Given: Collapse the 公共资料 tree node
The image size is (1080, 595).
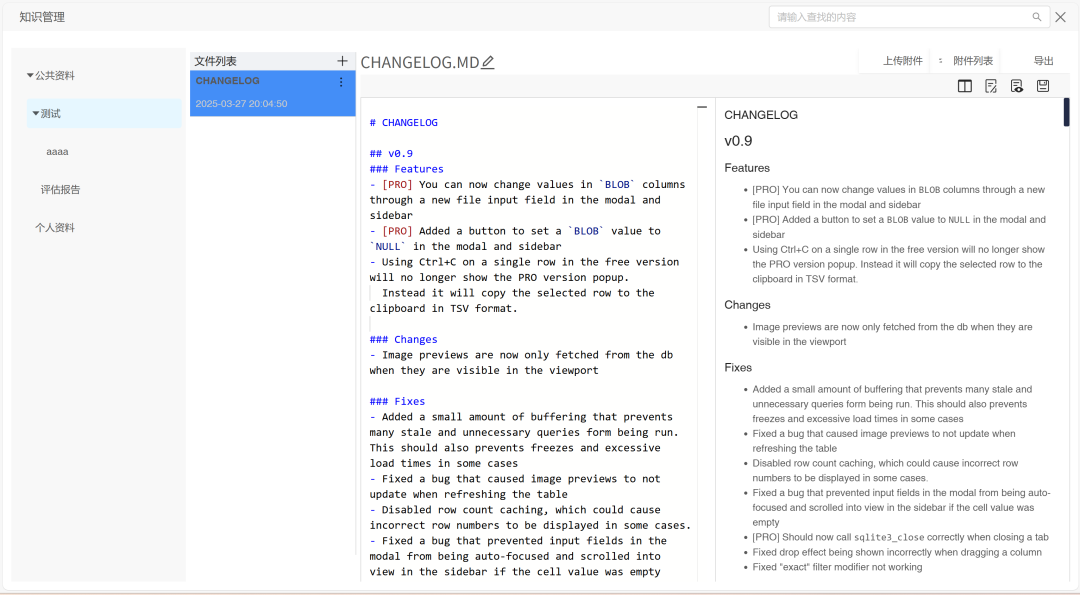Looking at the screenshot, I should [x=30, y=75].
